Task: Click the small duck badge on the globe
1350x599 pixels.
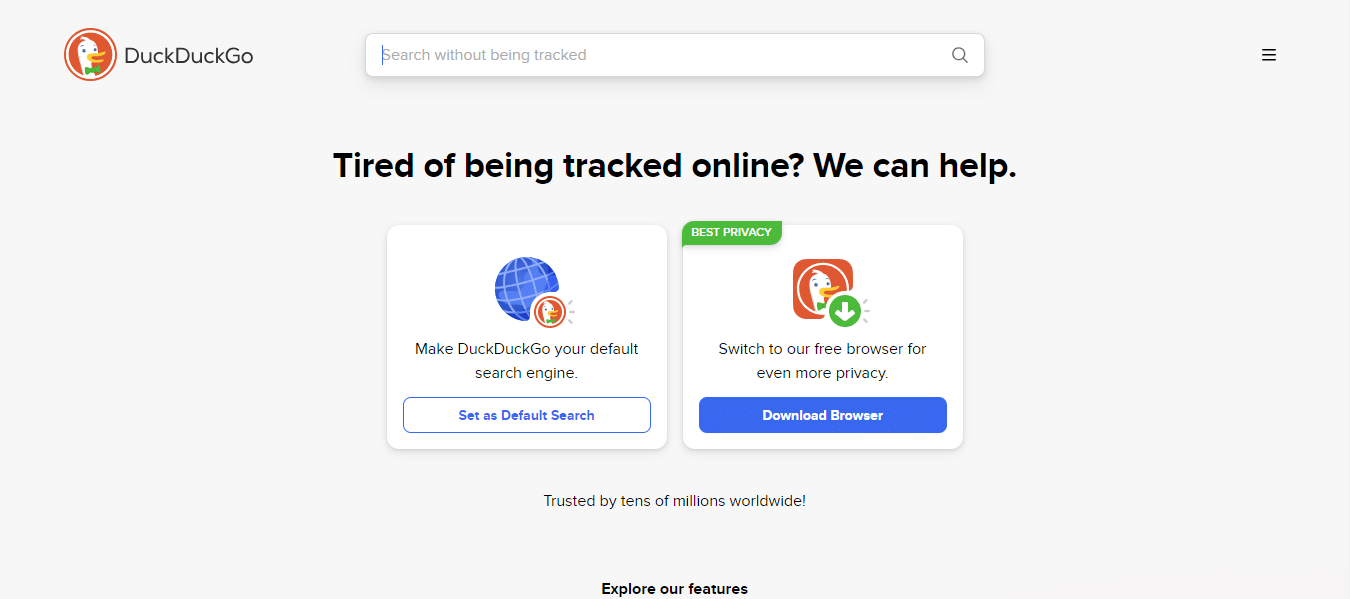Action: pos(548,311)
